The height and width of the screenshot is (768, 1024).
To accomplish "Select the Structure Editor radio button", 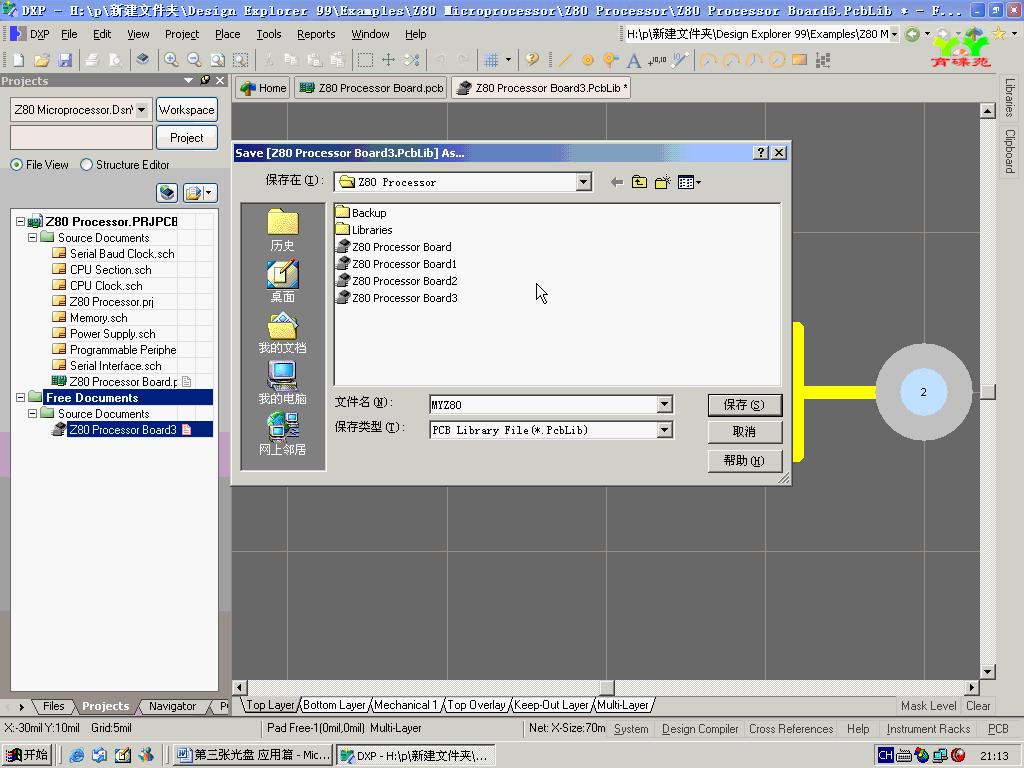I will tap(86, 165).
